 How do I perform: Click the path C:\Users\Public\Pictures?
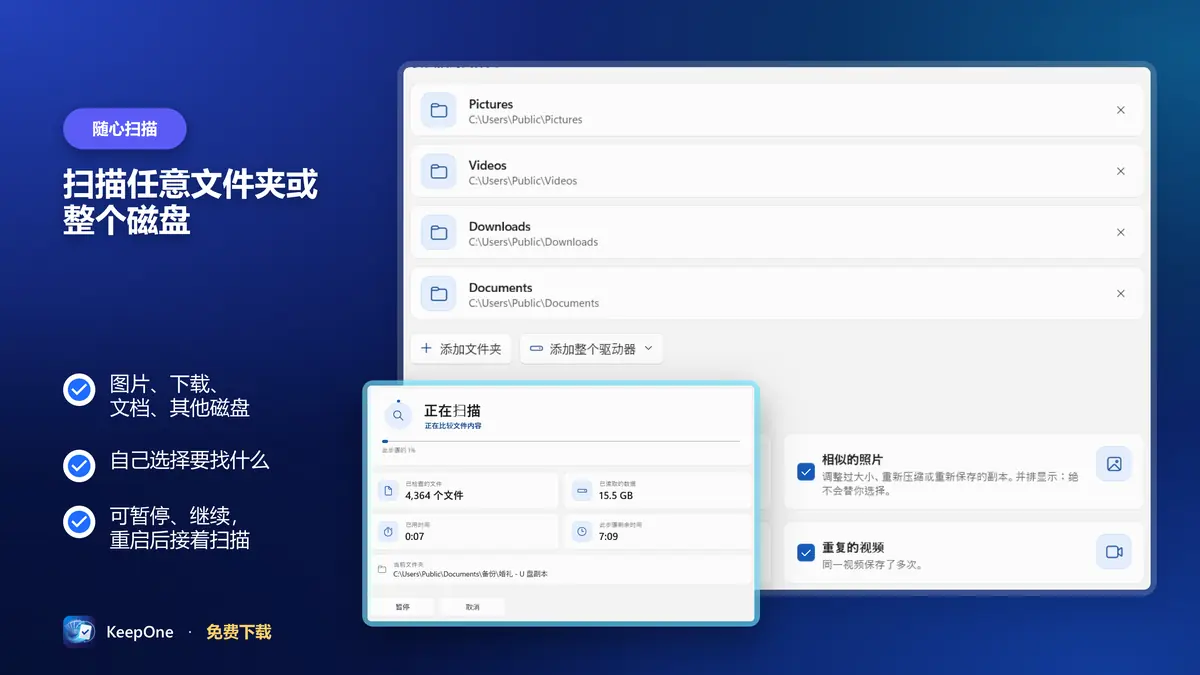point(525,120)
